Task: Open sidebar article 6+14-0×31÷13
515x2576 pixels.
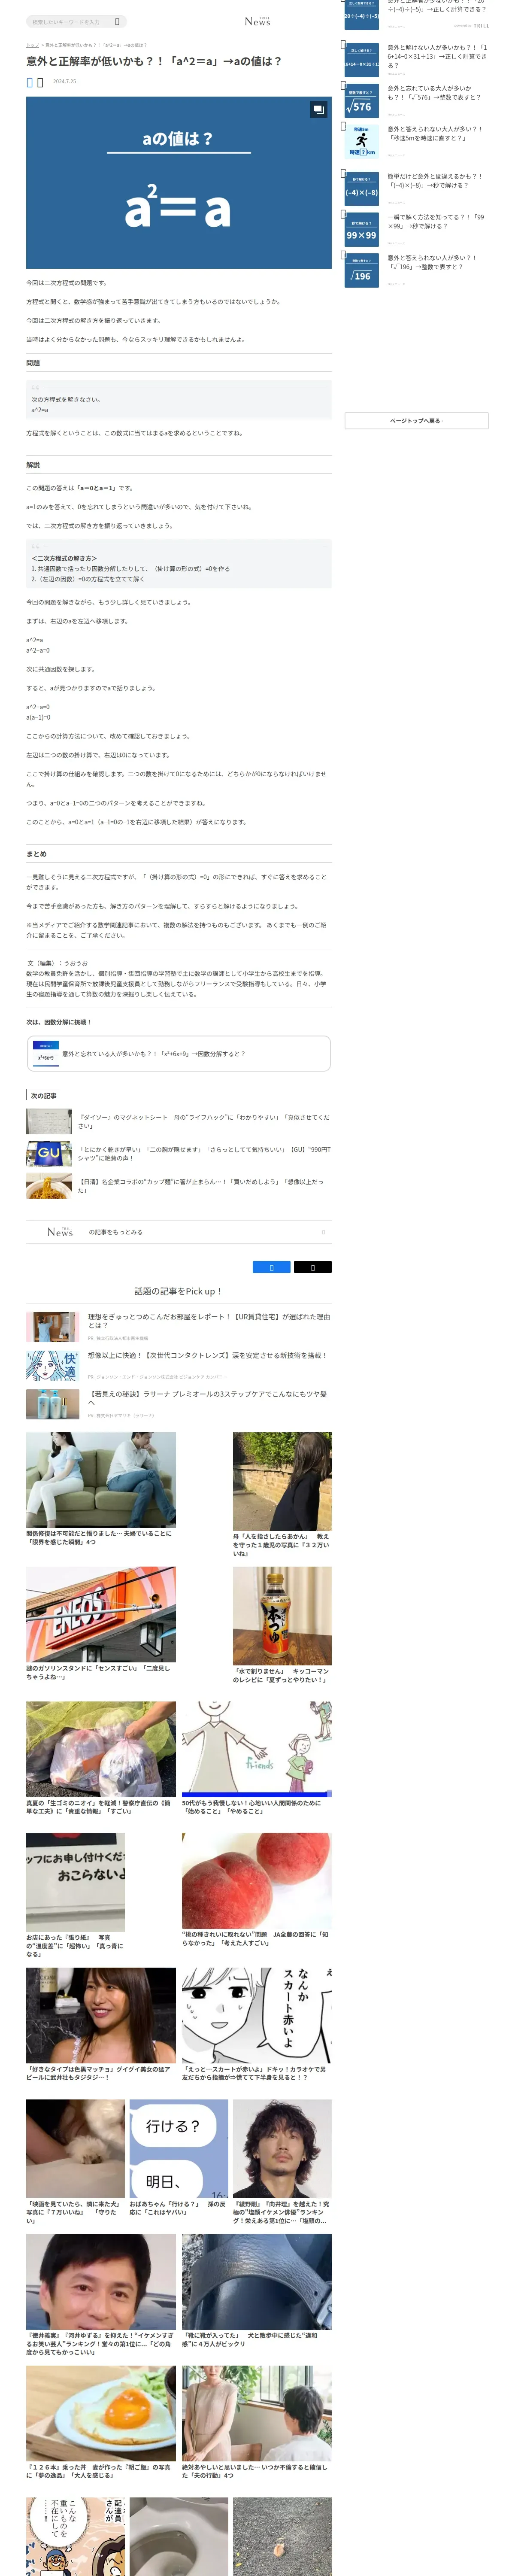Action: click(x=437, y=56)
